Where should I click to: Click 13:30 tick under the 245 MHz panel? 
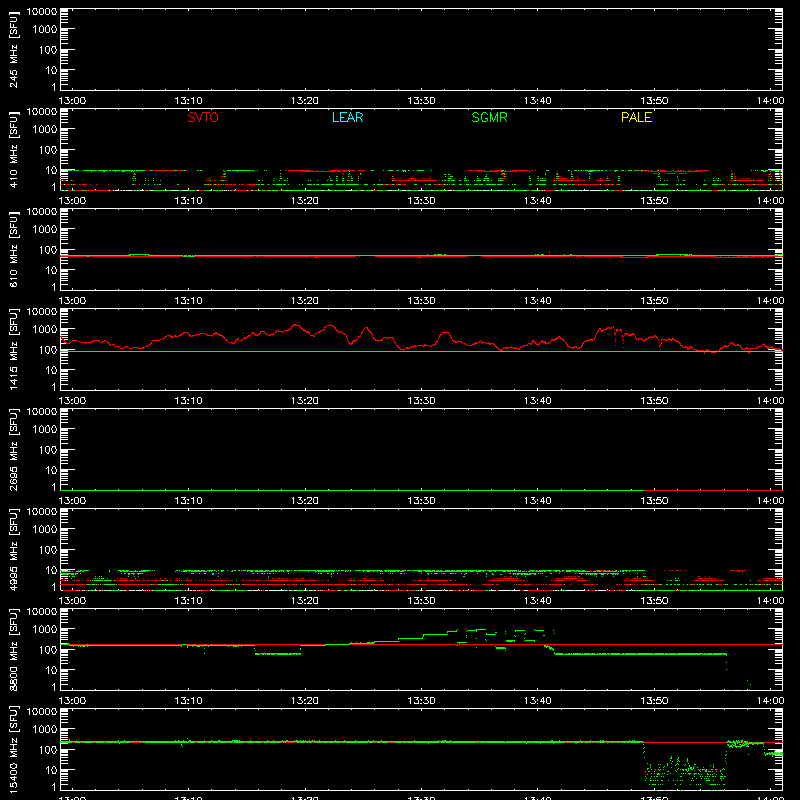pos(421,101)
